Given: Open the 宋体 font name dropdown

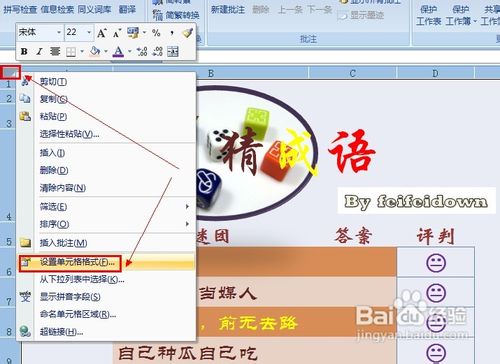Looking at the screenshot, I should [x=59, y=32].
